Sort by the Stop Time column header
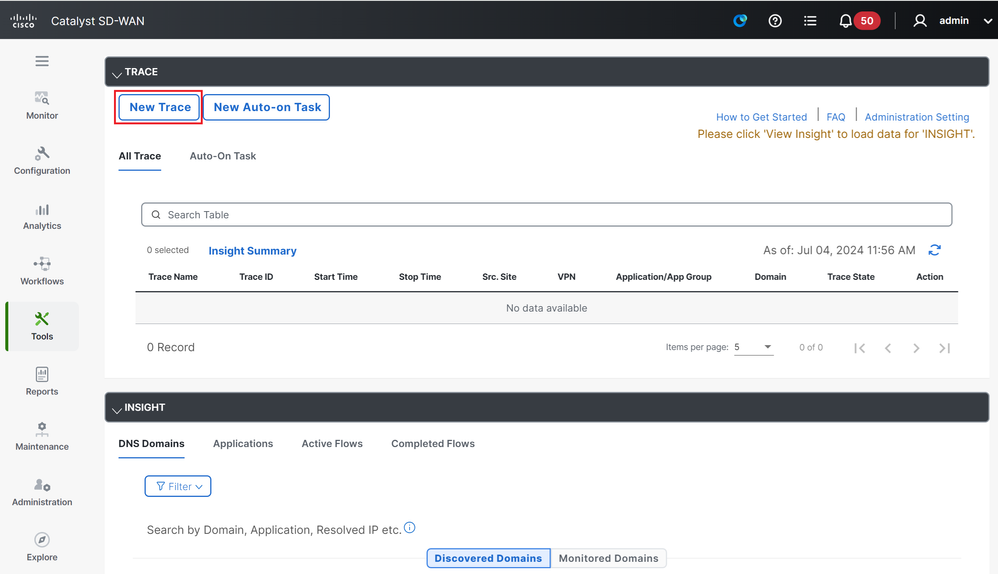The height and width of the screenshot is (574, 998). point(420,277)
